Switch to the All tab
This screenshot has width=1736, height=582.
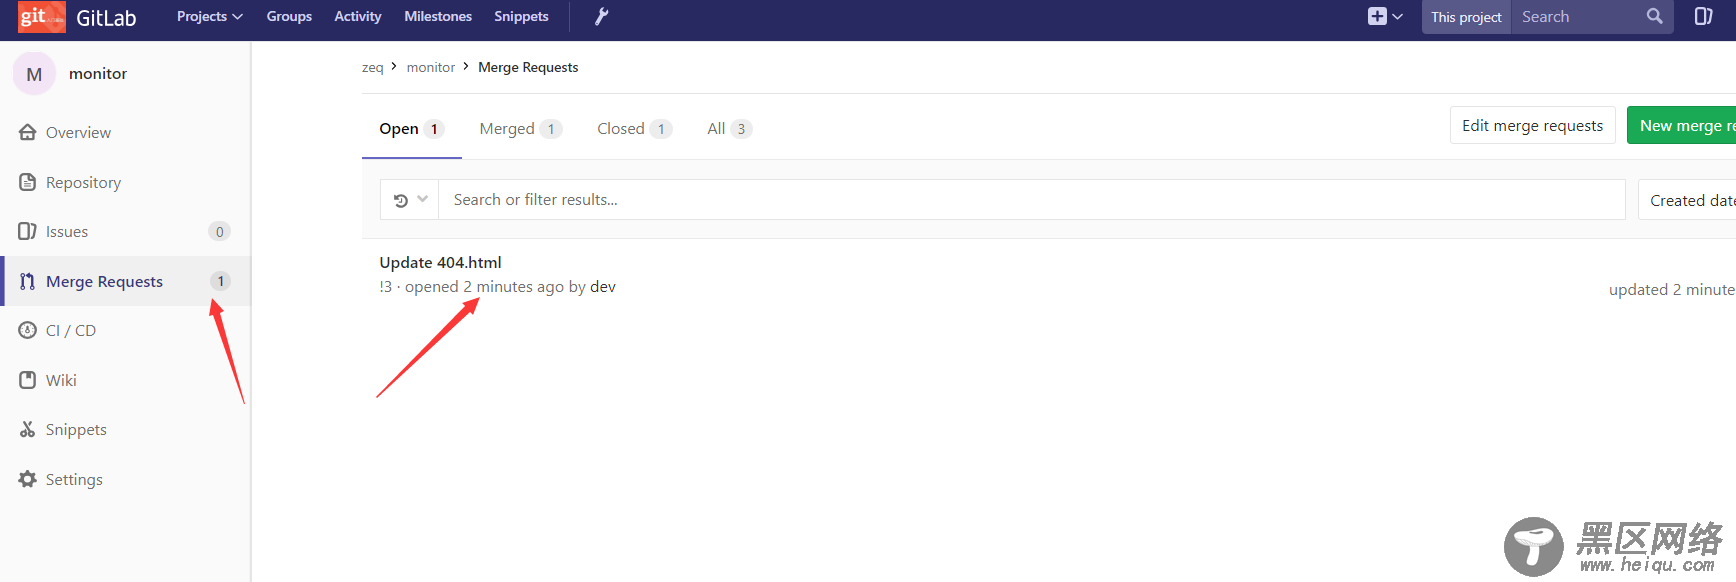(729, 128)
